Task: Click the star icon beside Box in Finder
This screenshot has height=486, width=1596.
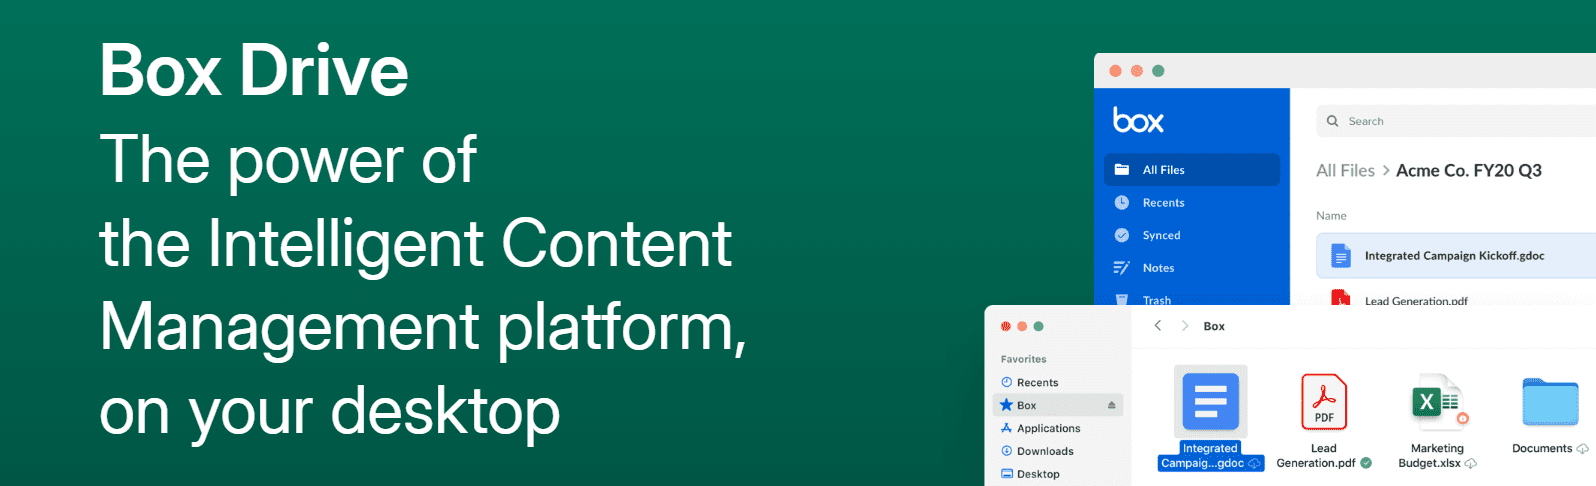Action: [1006, 405]
